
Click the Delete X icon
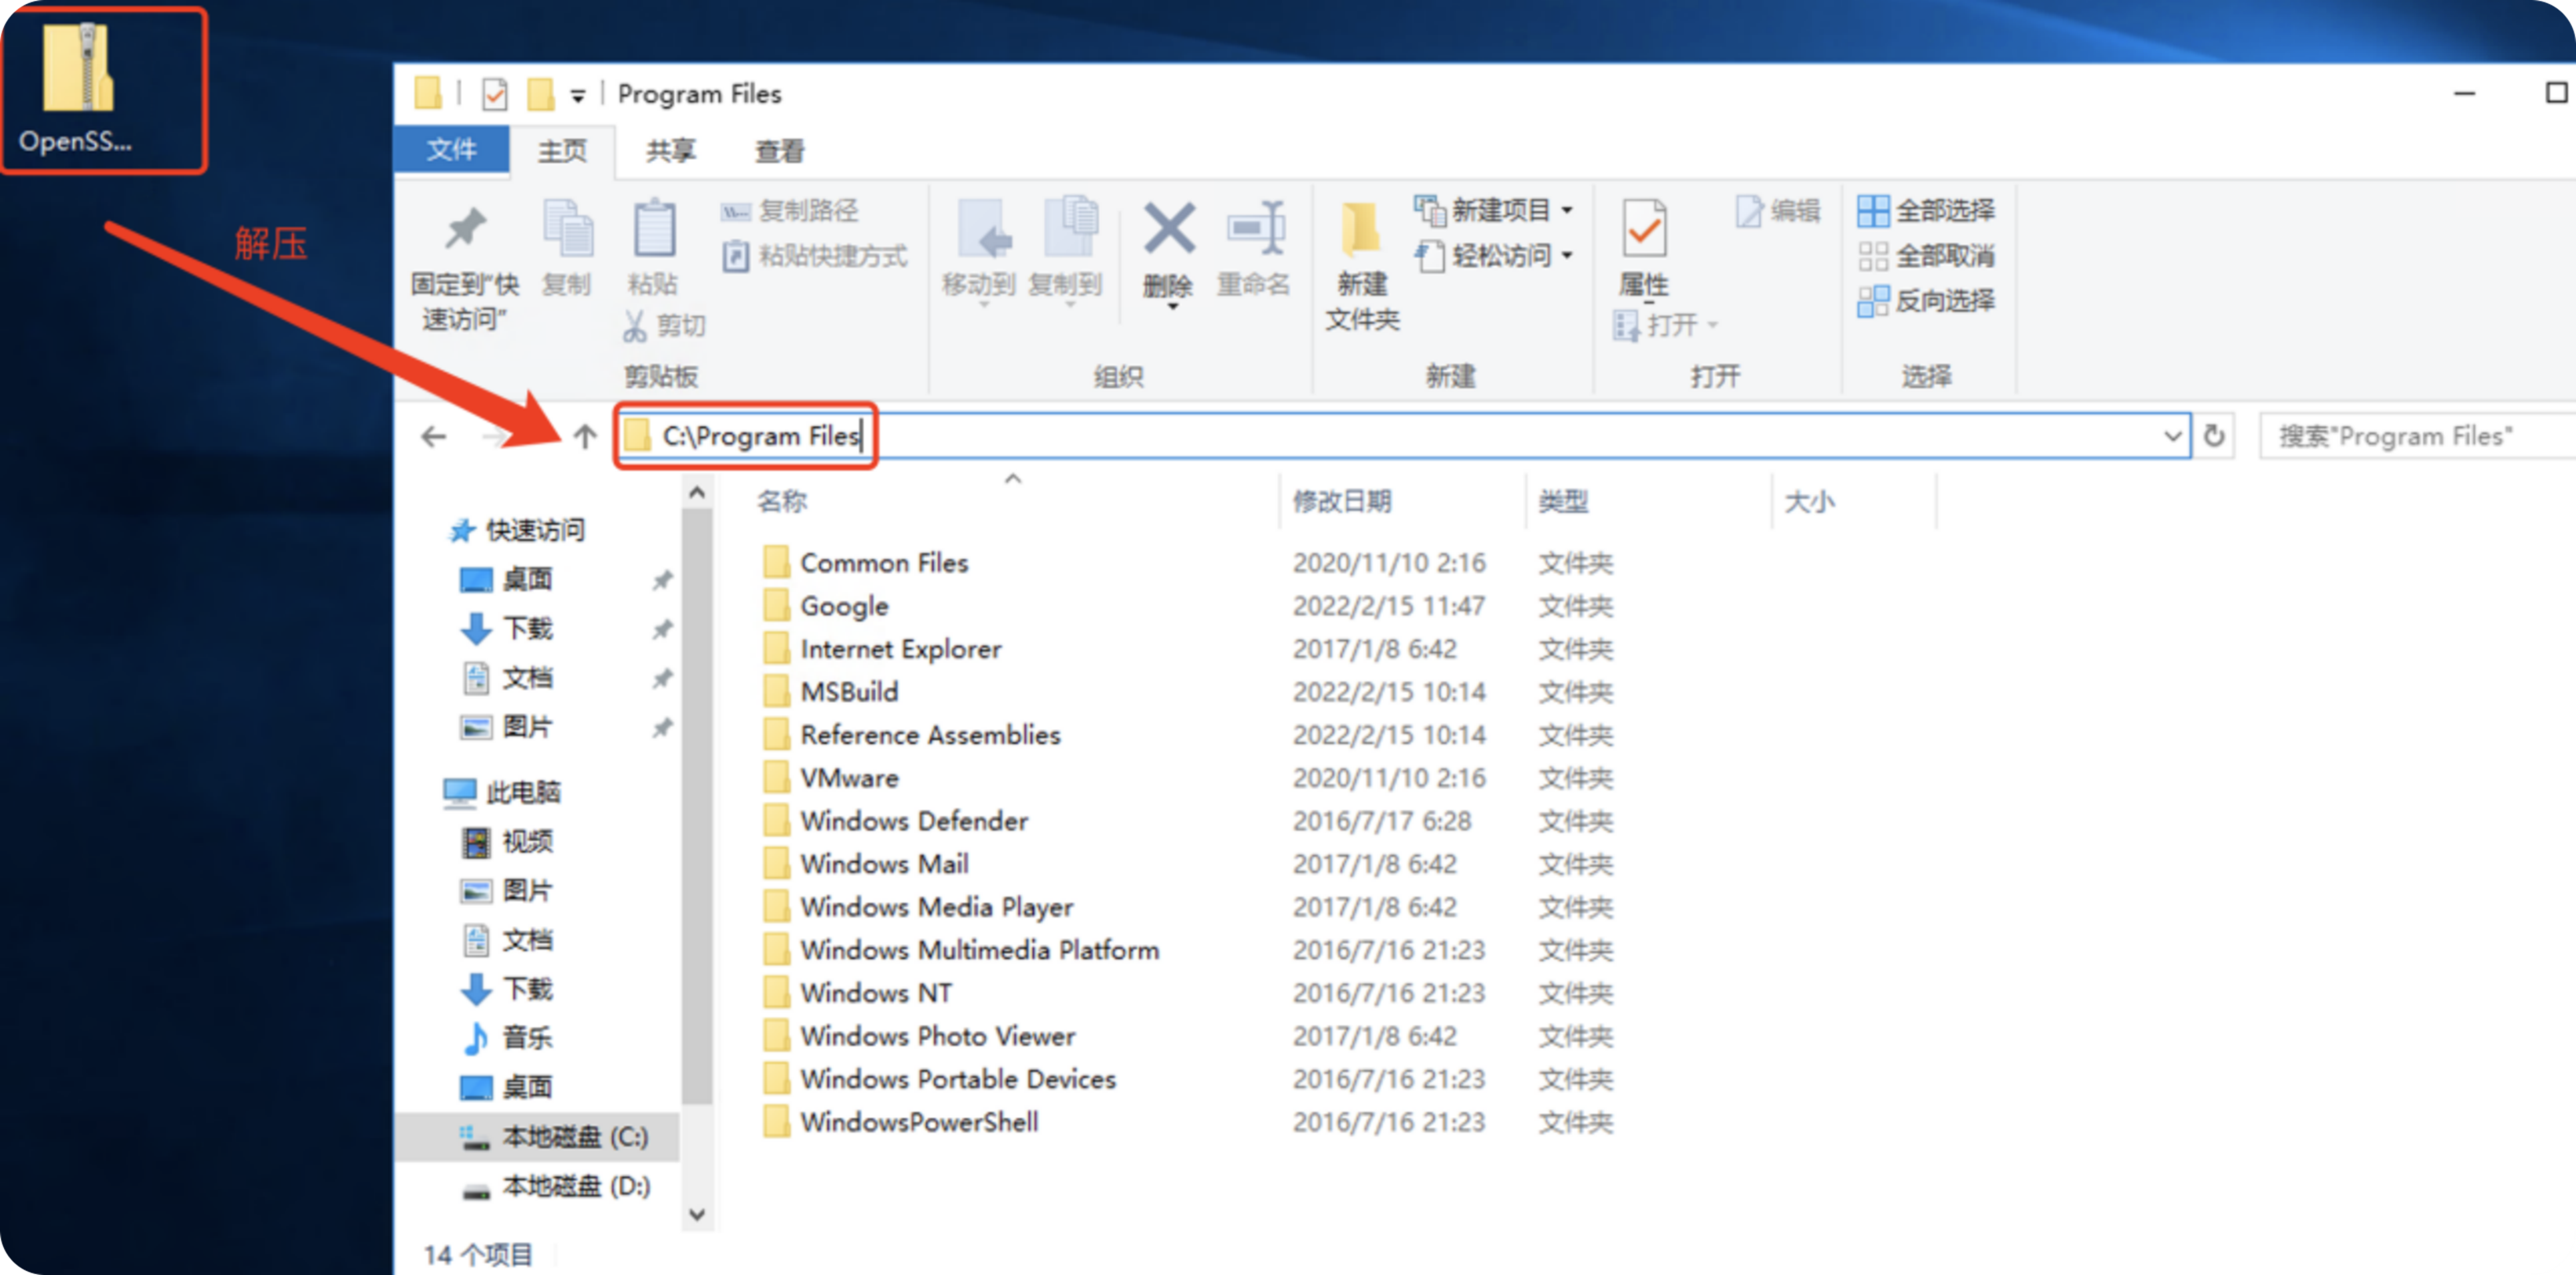1169,229
